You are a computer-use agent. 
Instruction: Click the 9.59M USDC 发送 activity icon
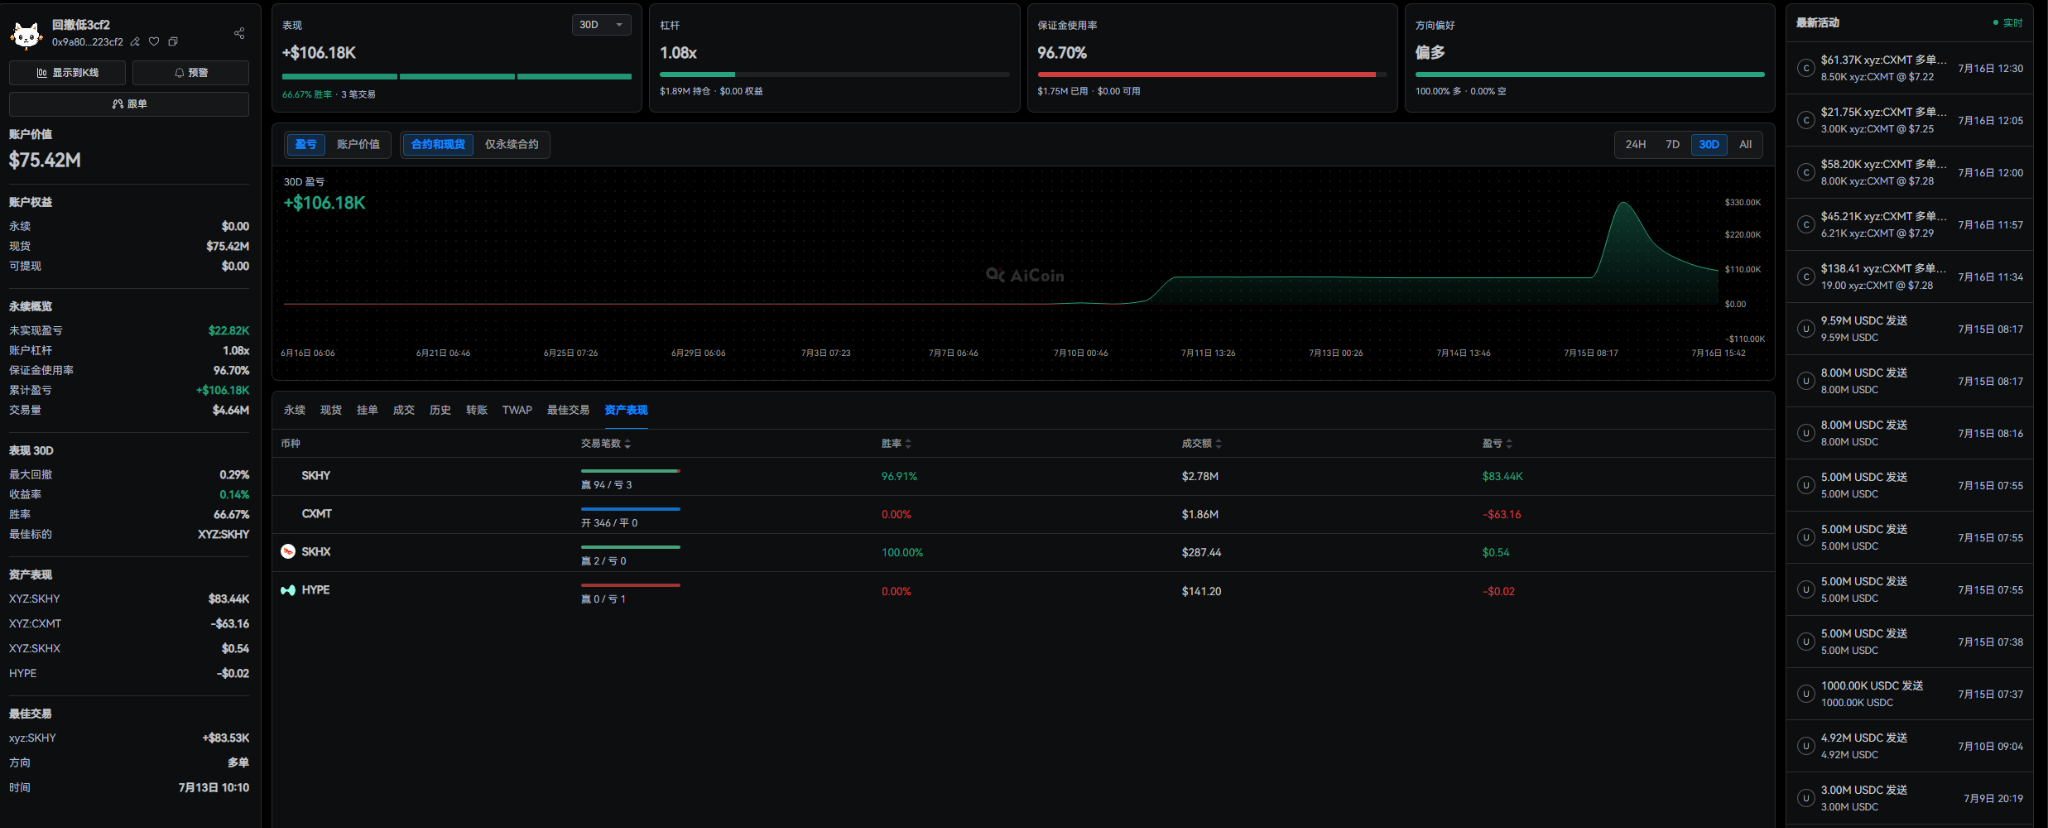(x=1806, y=329)
